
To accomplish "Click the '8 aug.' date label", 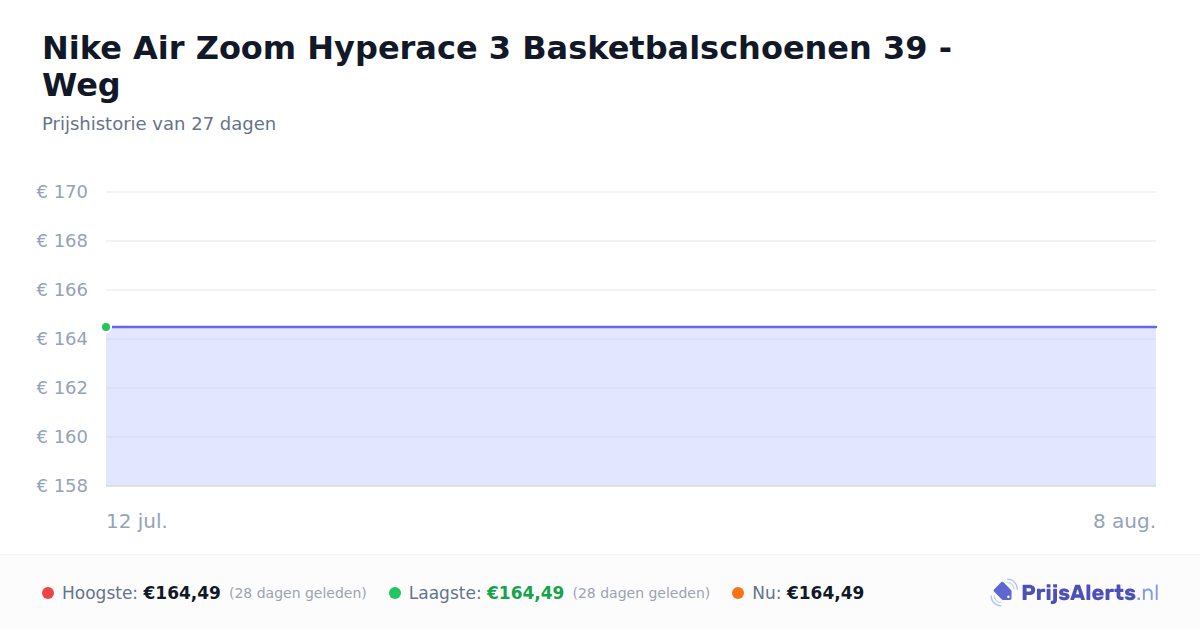I will pyautogui.click(x=1124, y=522).
